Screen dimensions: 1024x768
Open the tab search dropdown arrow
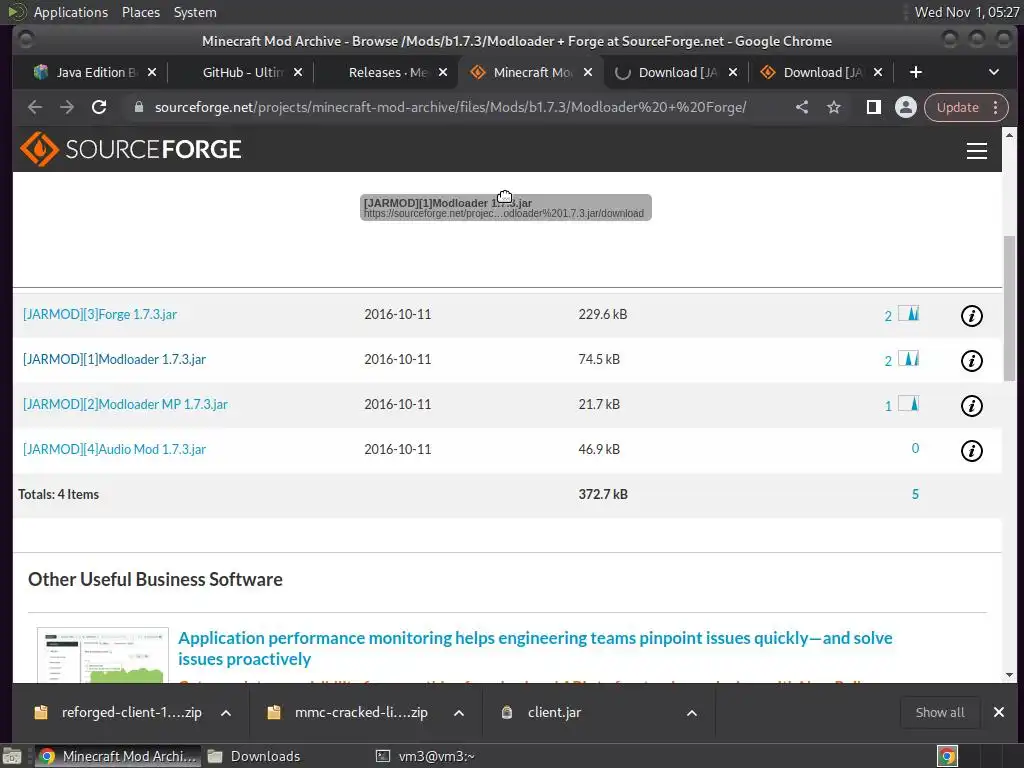993,72
